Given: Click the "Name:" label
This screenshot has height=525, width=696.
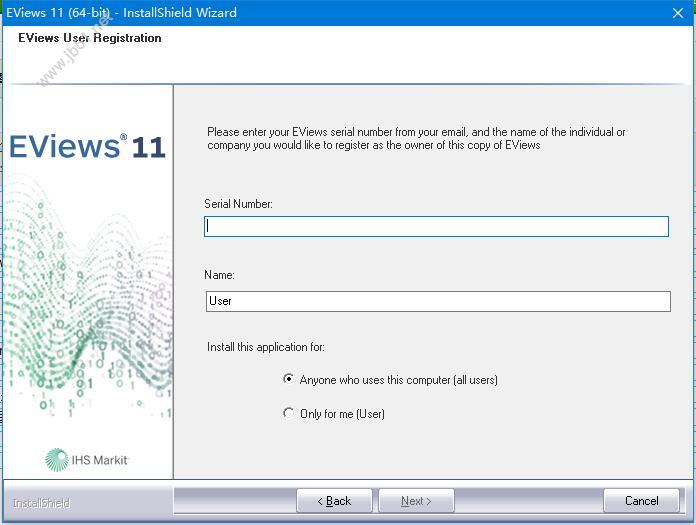Looking at the screenshot, I should (219, 275).
